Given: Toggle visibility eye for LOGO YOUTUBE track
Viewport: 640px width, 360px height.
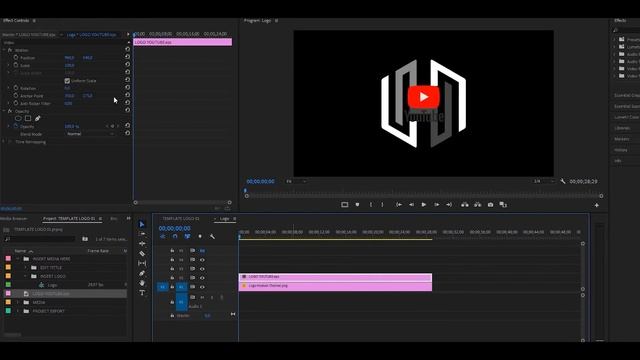Looking at the screenshot, I should (202, 278).
